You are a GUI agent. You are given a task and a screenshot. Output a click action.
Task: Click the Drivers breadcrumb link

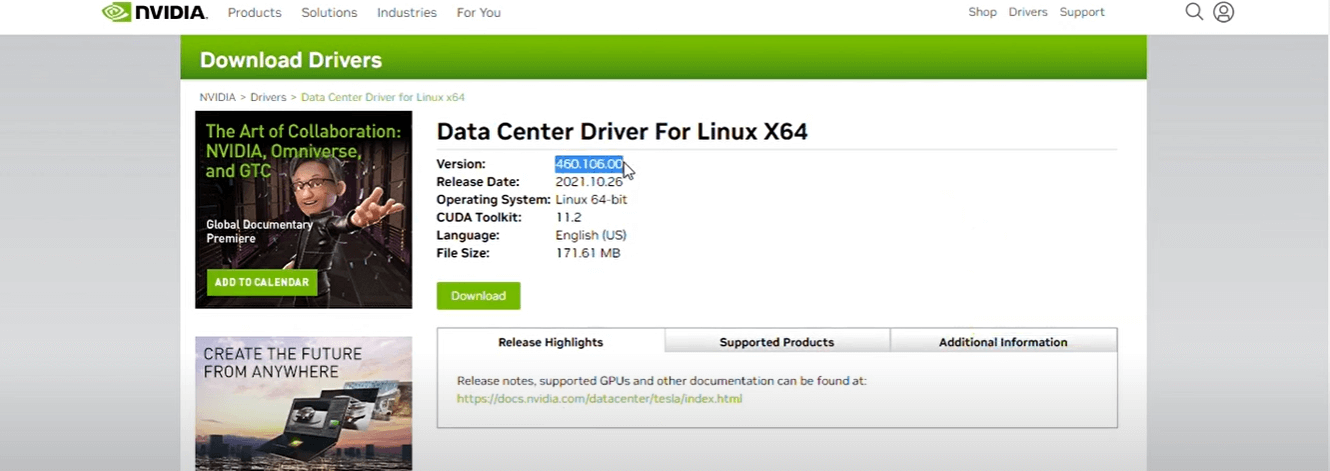(x=268, y=97)
